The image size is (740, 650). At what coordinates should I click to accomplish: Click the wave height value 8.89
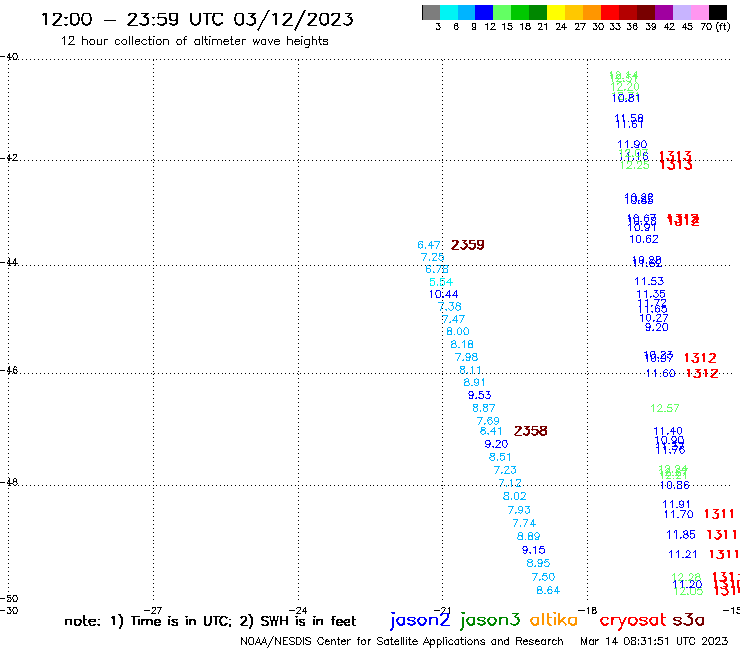pos(529,536)
